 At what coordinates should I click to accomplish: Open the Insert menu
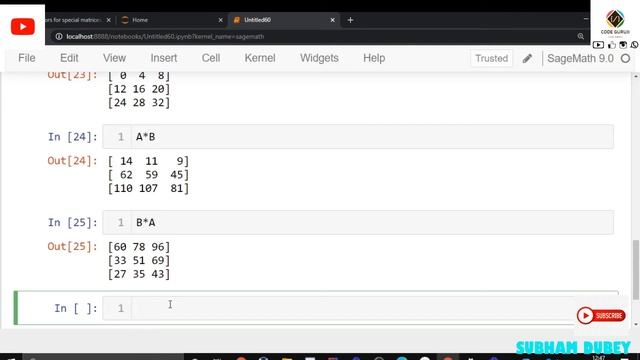(164, 58)
